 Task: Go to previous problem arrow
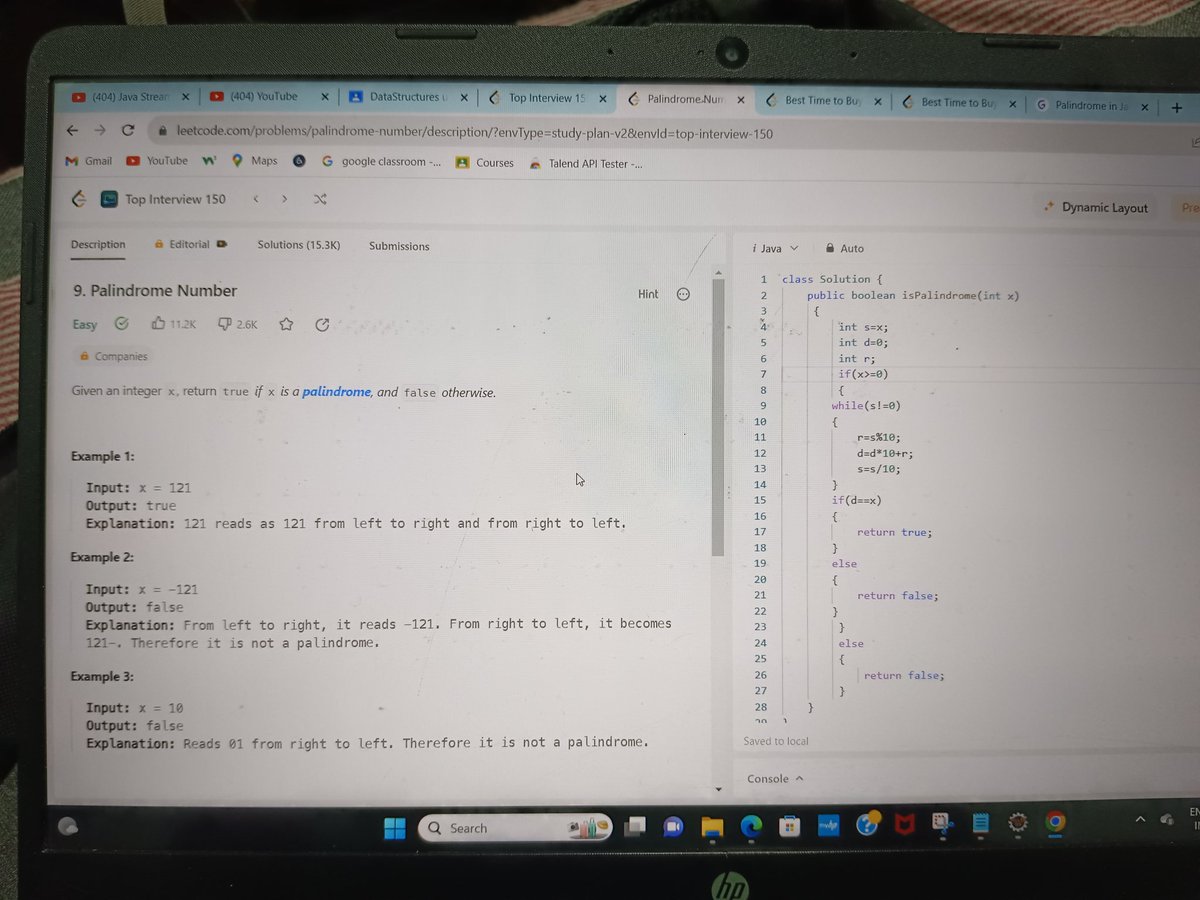point(256,199)
